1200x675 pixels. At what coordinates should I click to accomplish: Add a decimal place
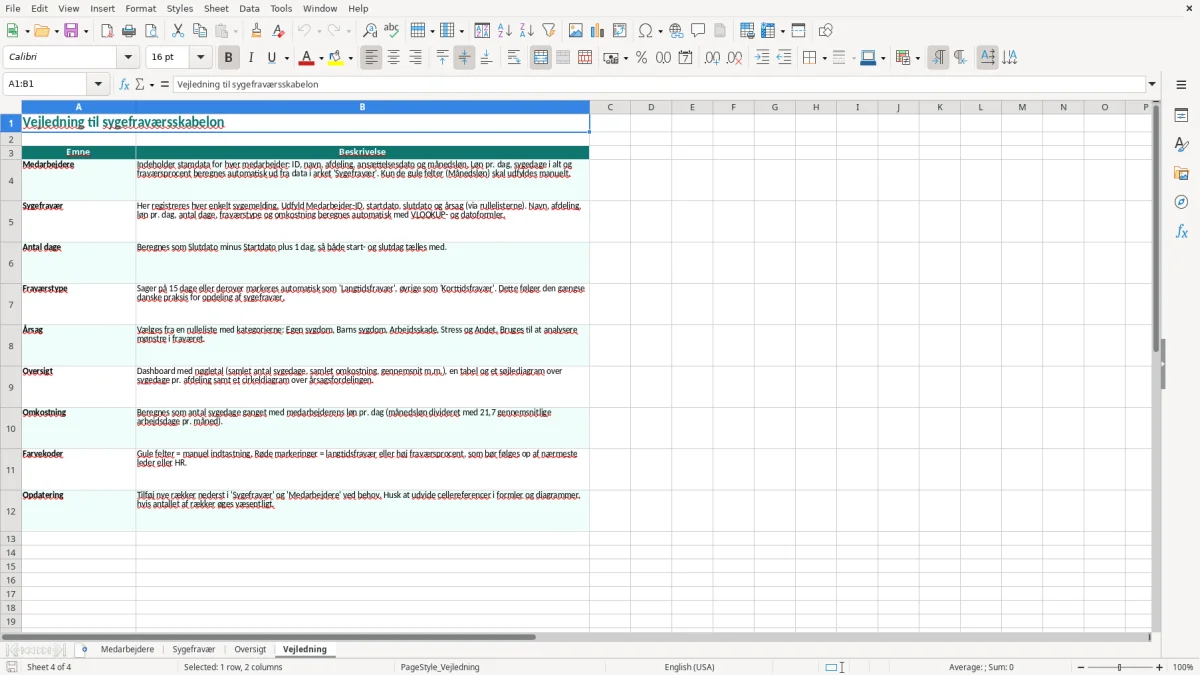(x=712, y=58)
